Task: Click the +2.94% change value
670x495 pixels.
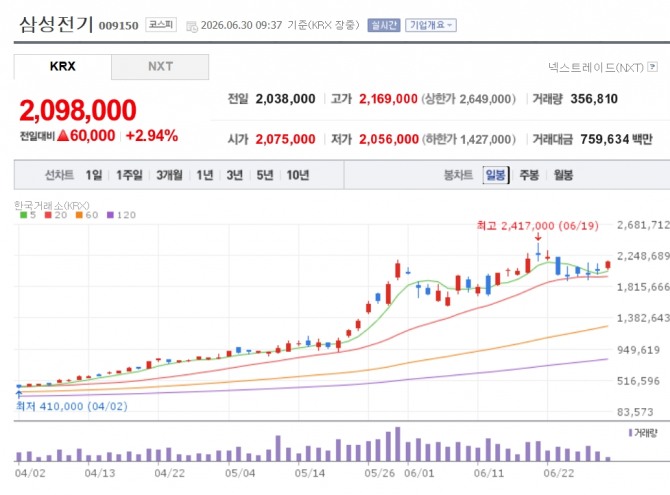Action: pyautogui.click(x=152, y=136)
